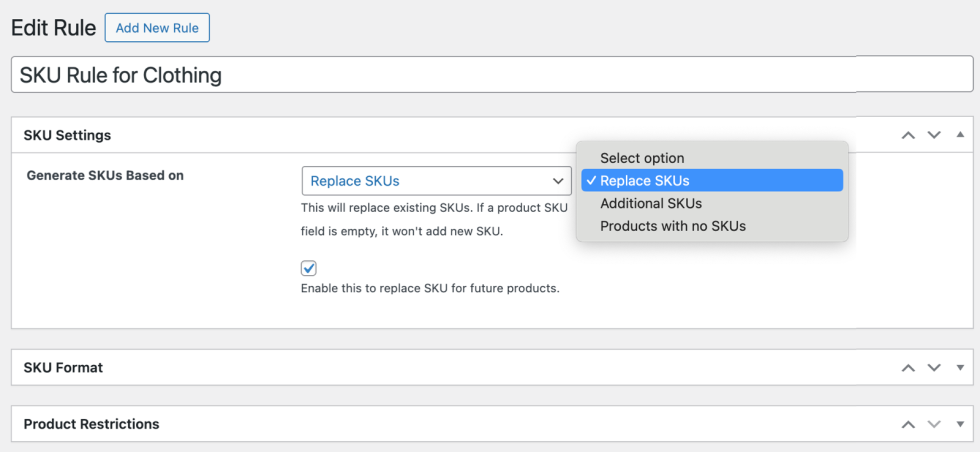Image resolution: width=980 pixels, height=452 pixels.
Task: Move Product Restrictions panel up
Action: click(x=908, y=424)
